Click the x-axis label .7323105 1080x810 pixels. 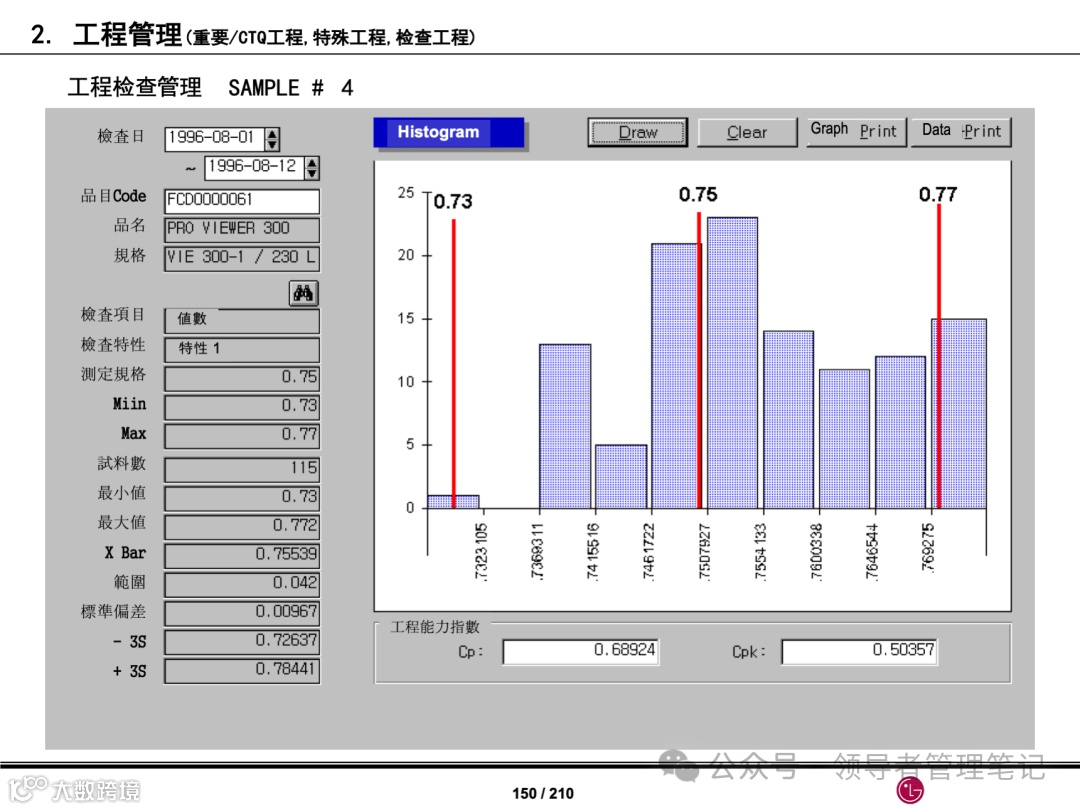[x=481, y=552]
